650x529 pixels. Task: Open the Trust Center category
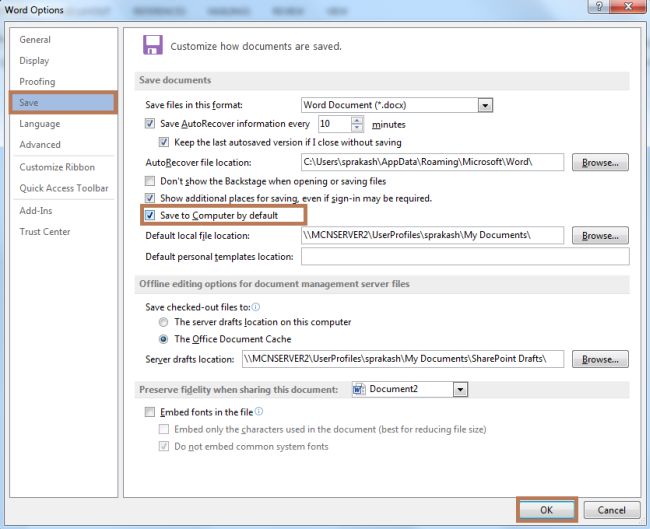click(x=45, y=232)
